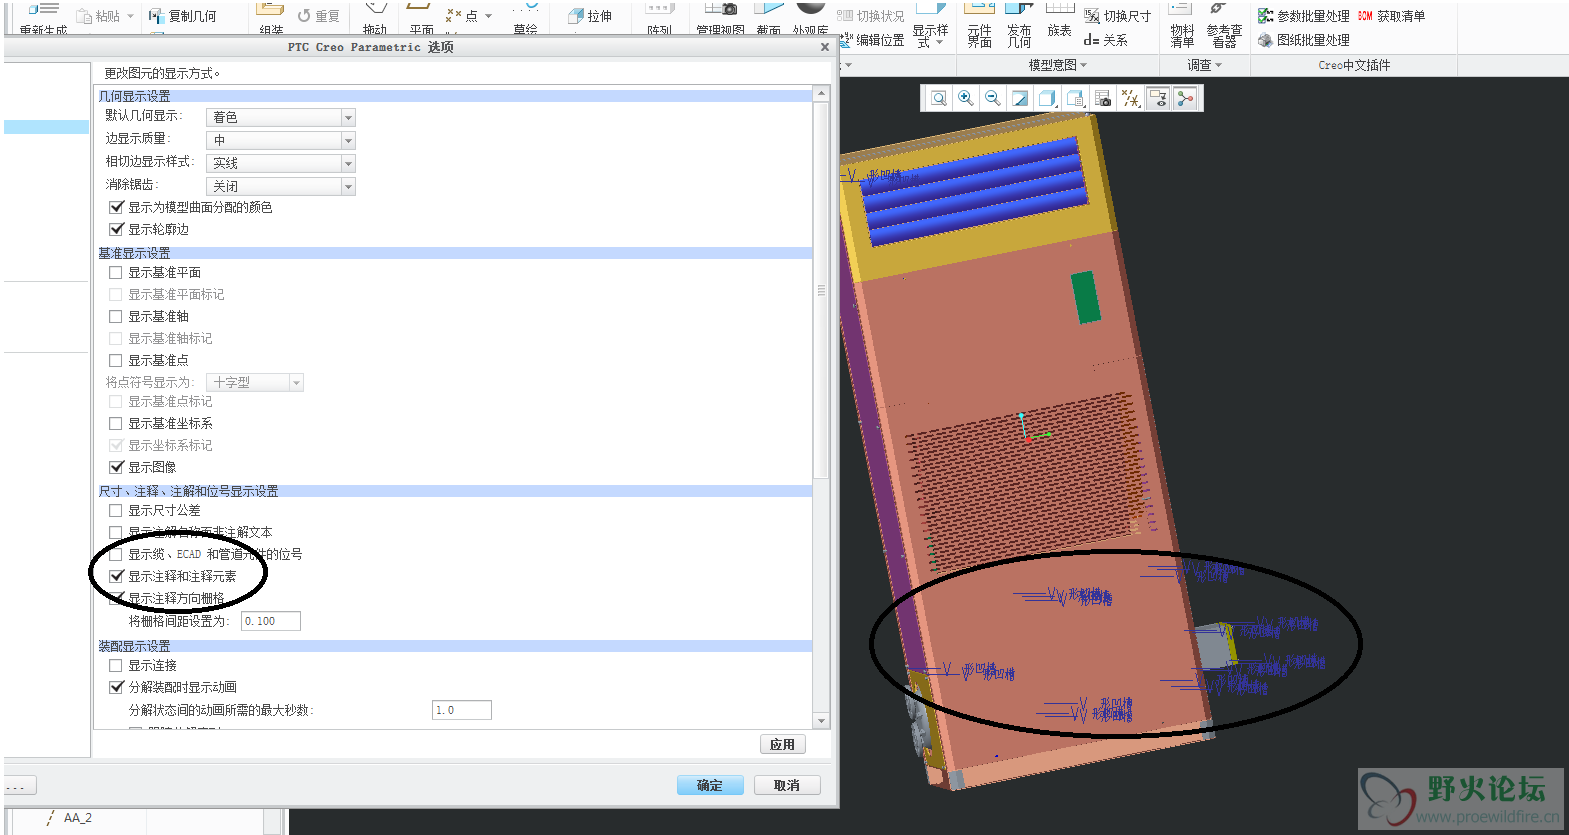Enable the 显示基准轴 checkbox
1569x835 pixels.
point(116,317)
